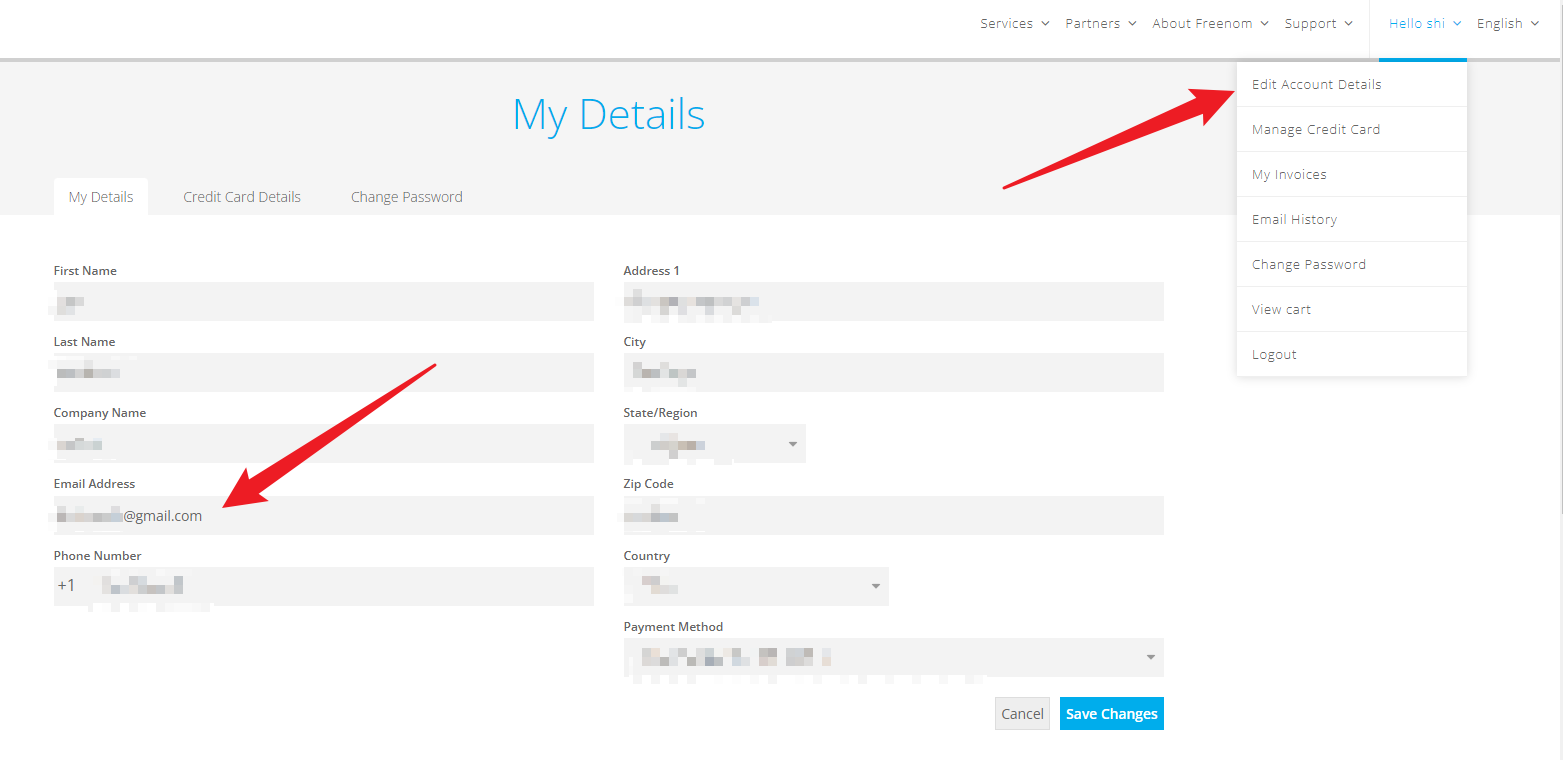Open the Services dropdown menu
Viewport: 1563px width, 760px height.
coord(1014,24)
